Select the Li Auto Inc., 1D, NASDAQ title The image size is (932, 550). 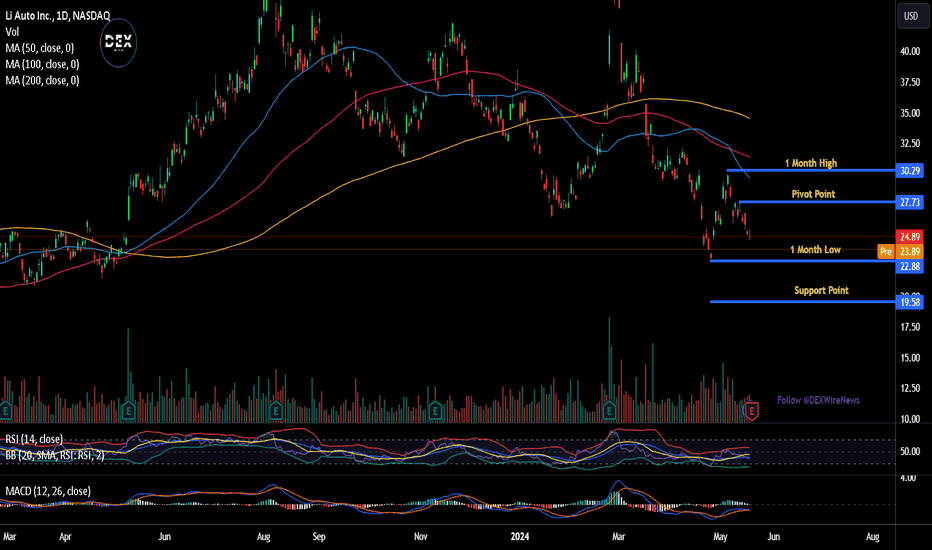58,16
